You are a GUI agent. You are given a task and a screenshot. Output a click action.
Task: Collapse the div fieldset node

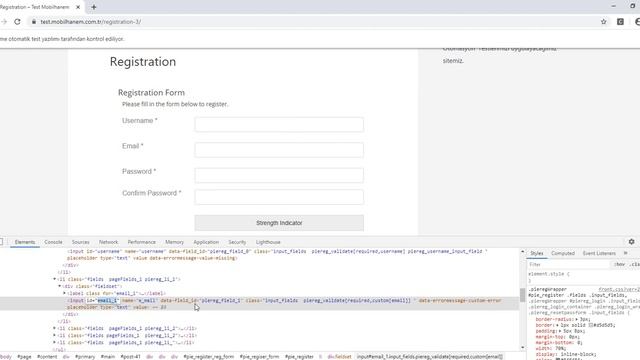60,286
